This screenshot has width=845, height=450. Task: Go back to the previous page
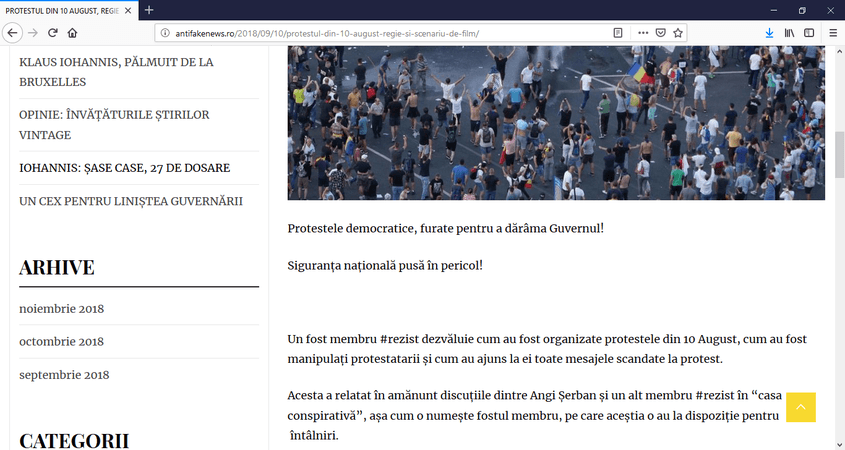(x=12, y=33)
